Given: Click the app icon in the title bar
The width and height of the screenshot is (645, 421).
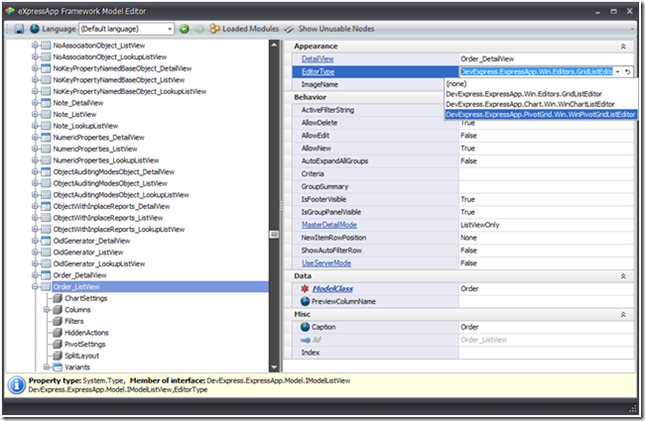Looking at the screenshot, I should [x=10, y=11].
